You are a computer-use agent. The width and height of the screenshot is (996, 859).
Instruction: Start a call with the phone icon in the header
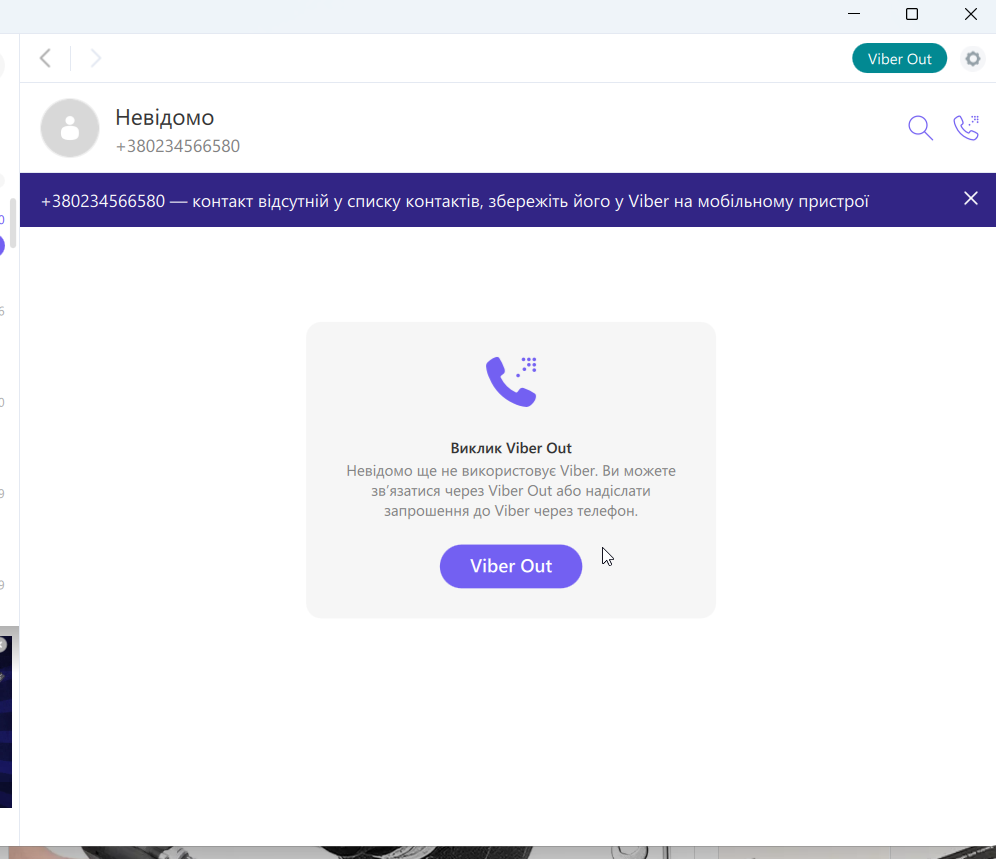tap(966, 128)
